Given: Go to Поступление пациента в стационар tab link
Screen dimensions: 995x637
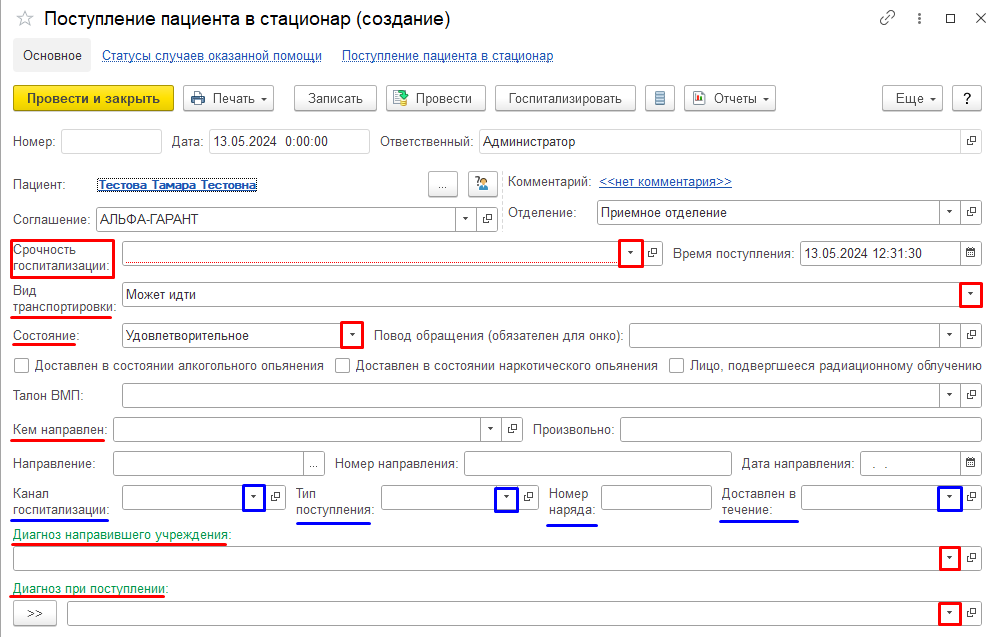Looking at the screenshot, I should pyautogui.click(x=447, y=55).
